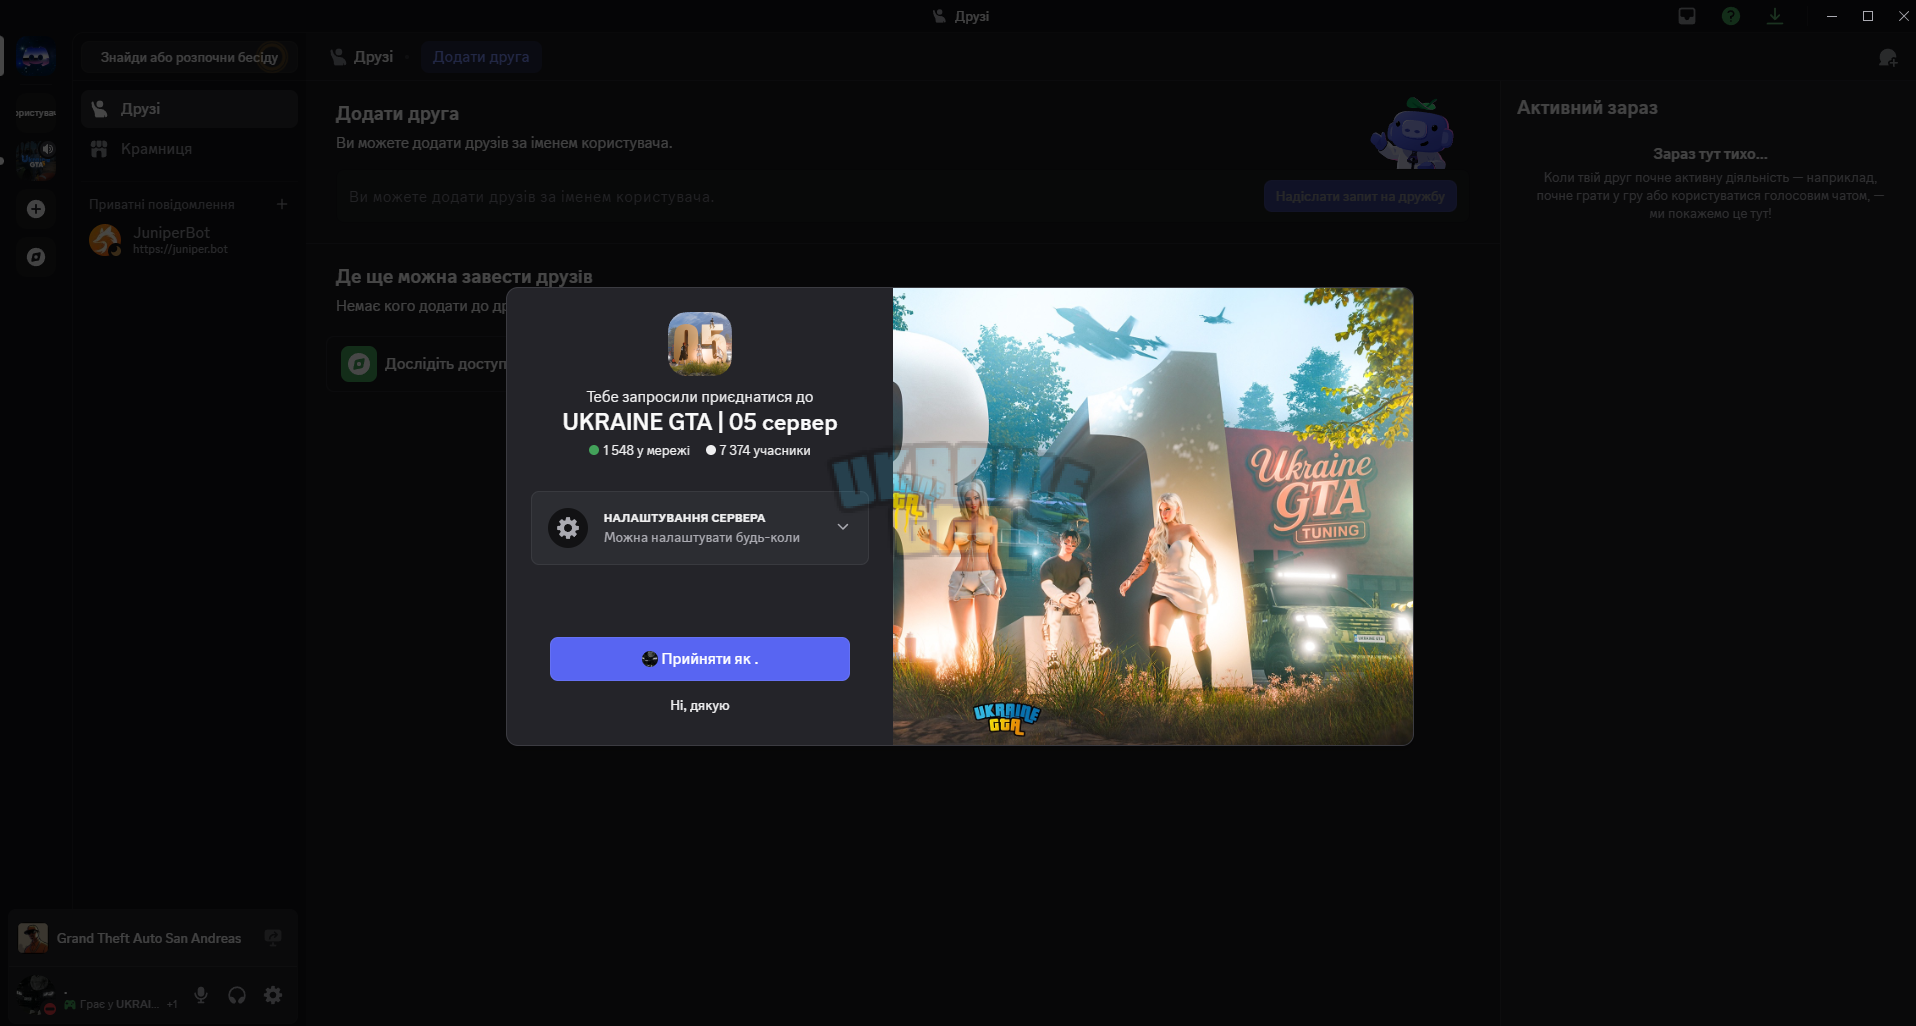
Task: Open the help question mark icon
Action: (1731, 16)
